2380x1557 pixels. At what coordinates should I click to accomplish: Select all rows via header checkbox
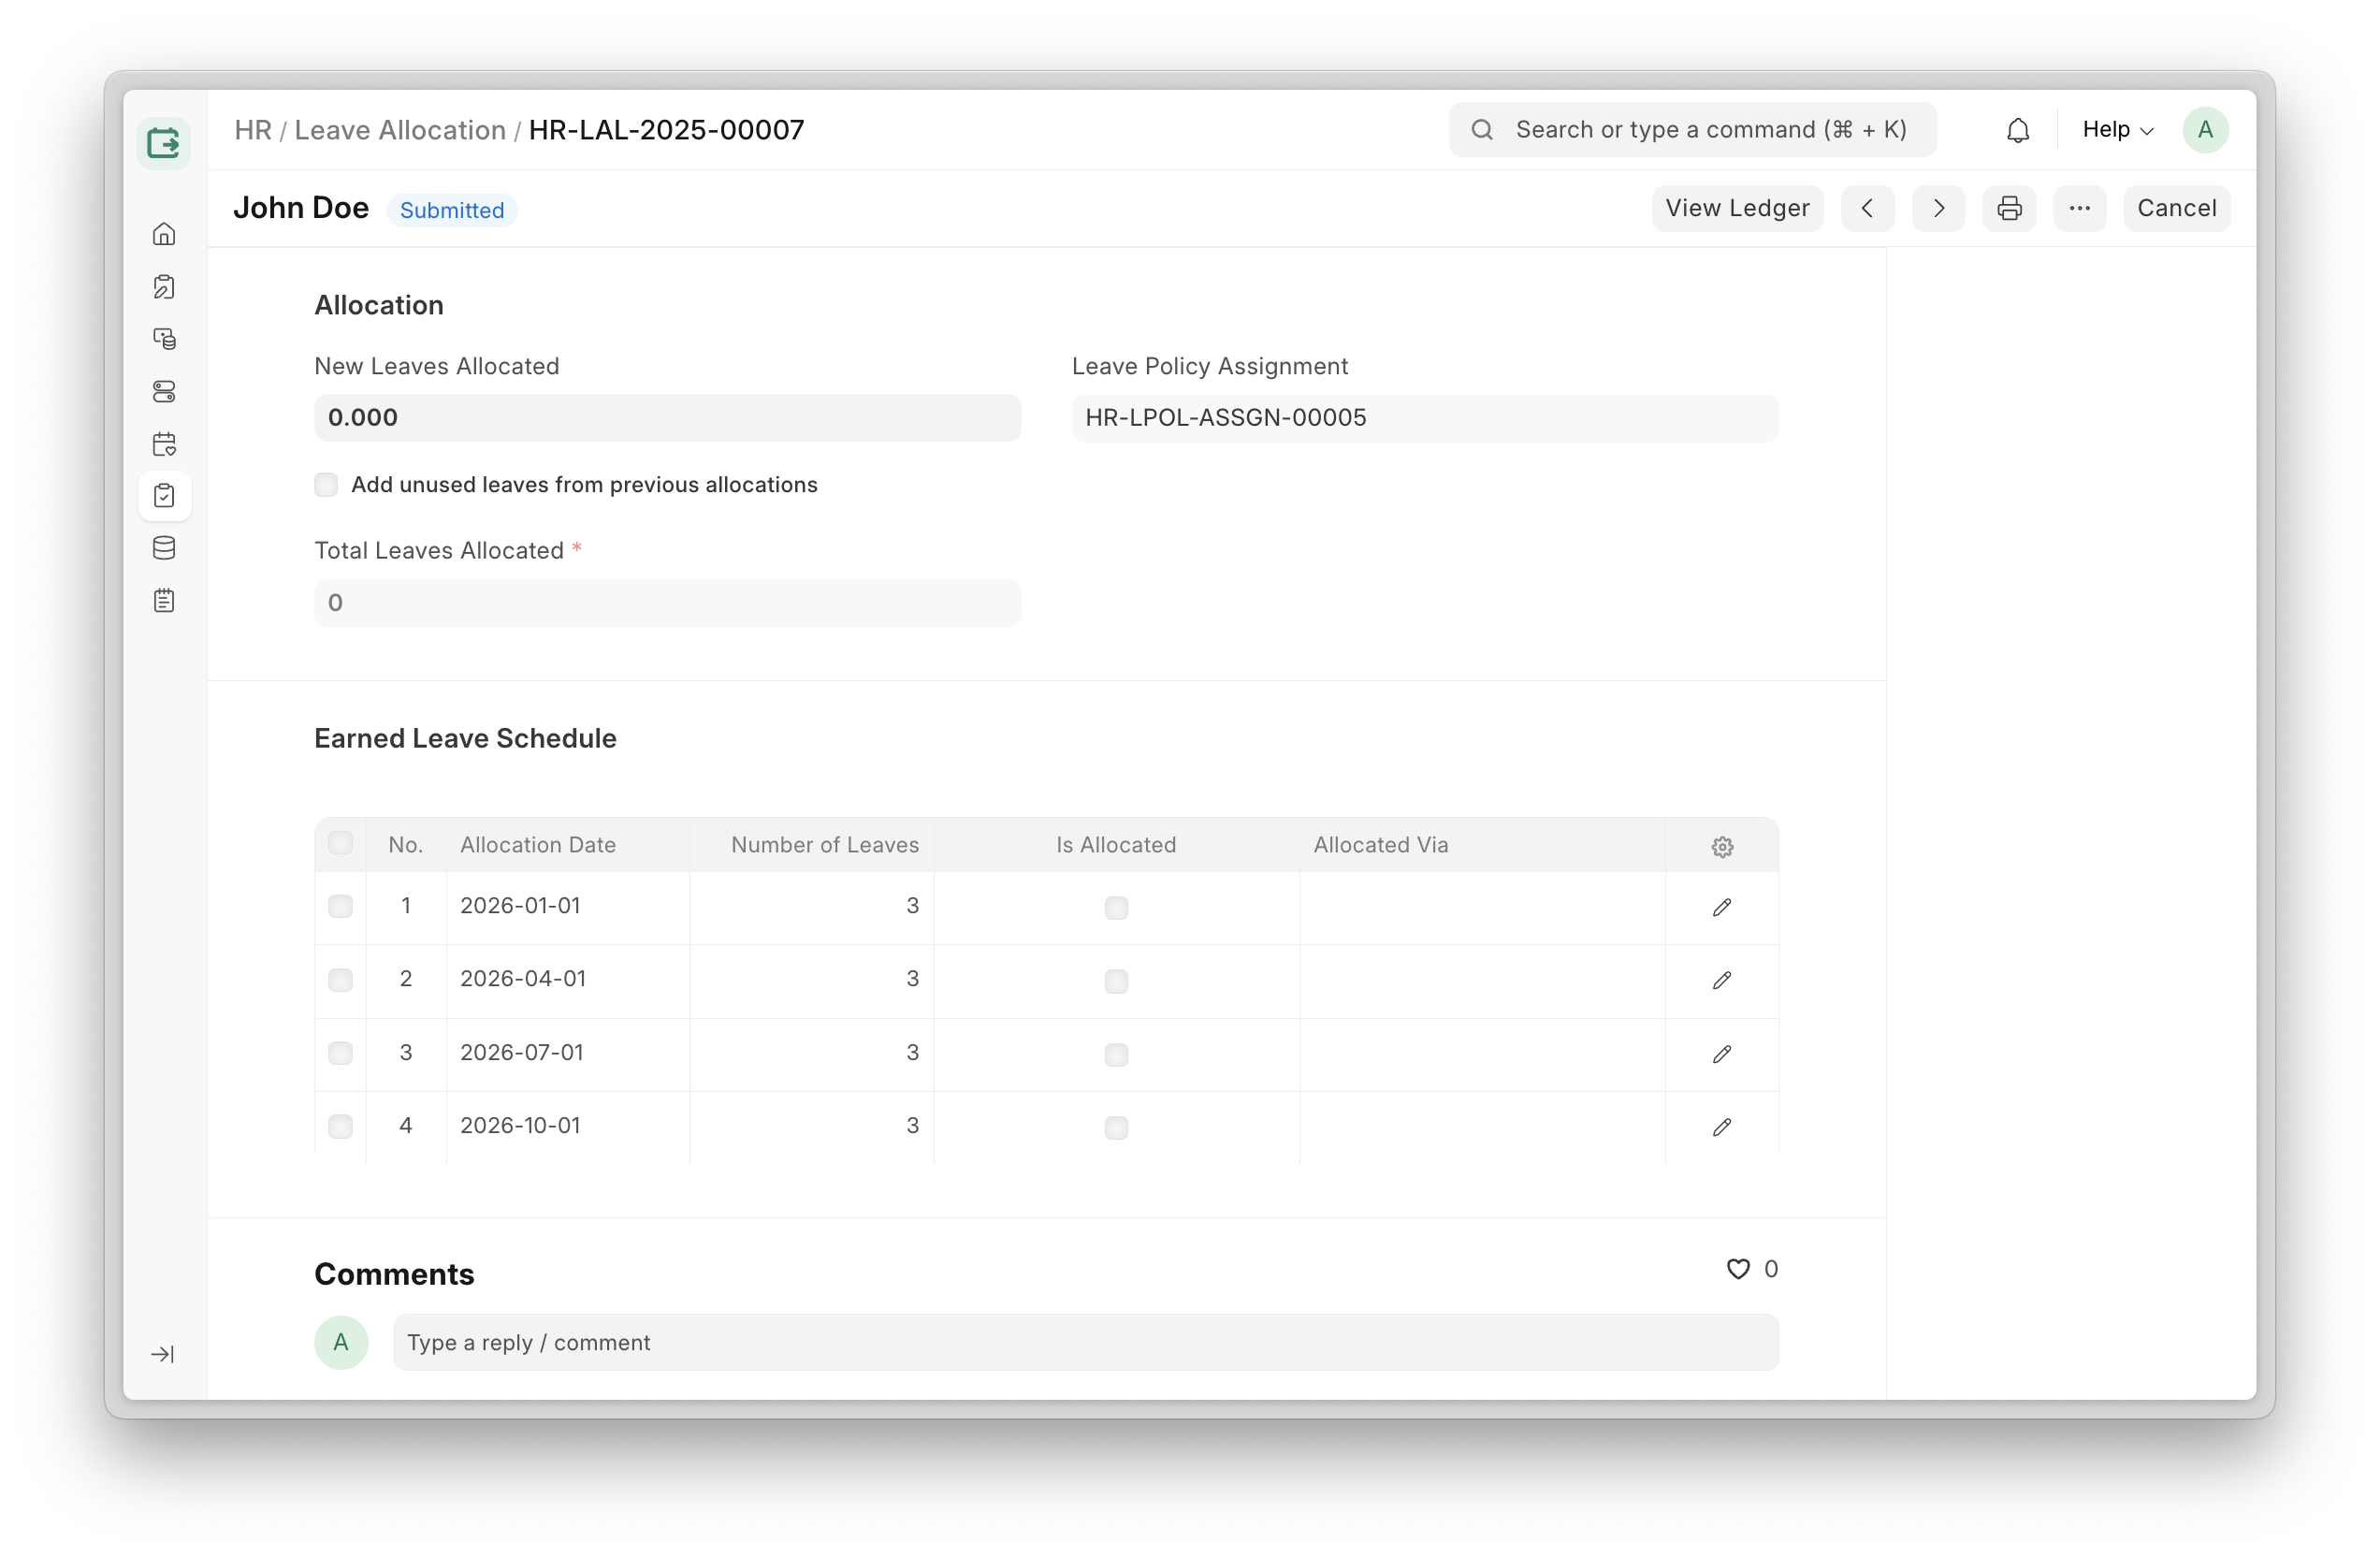[340, 843]
